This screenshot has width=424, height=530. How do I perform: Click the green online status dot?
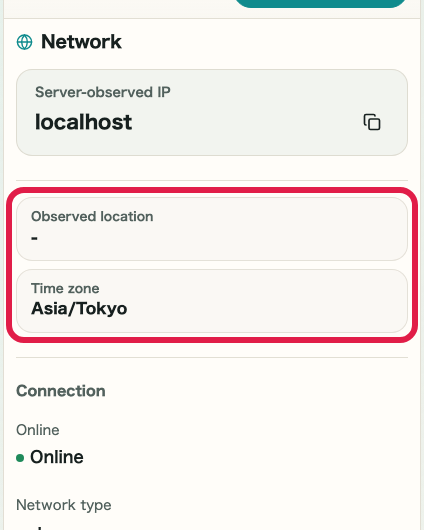tap(20, 458)
